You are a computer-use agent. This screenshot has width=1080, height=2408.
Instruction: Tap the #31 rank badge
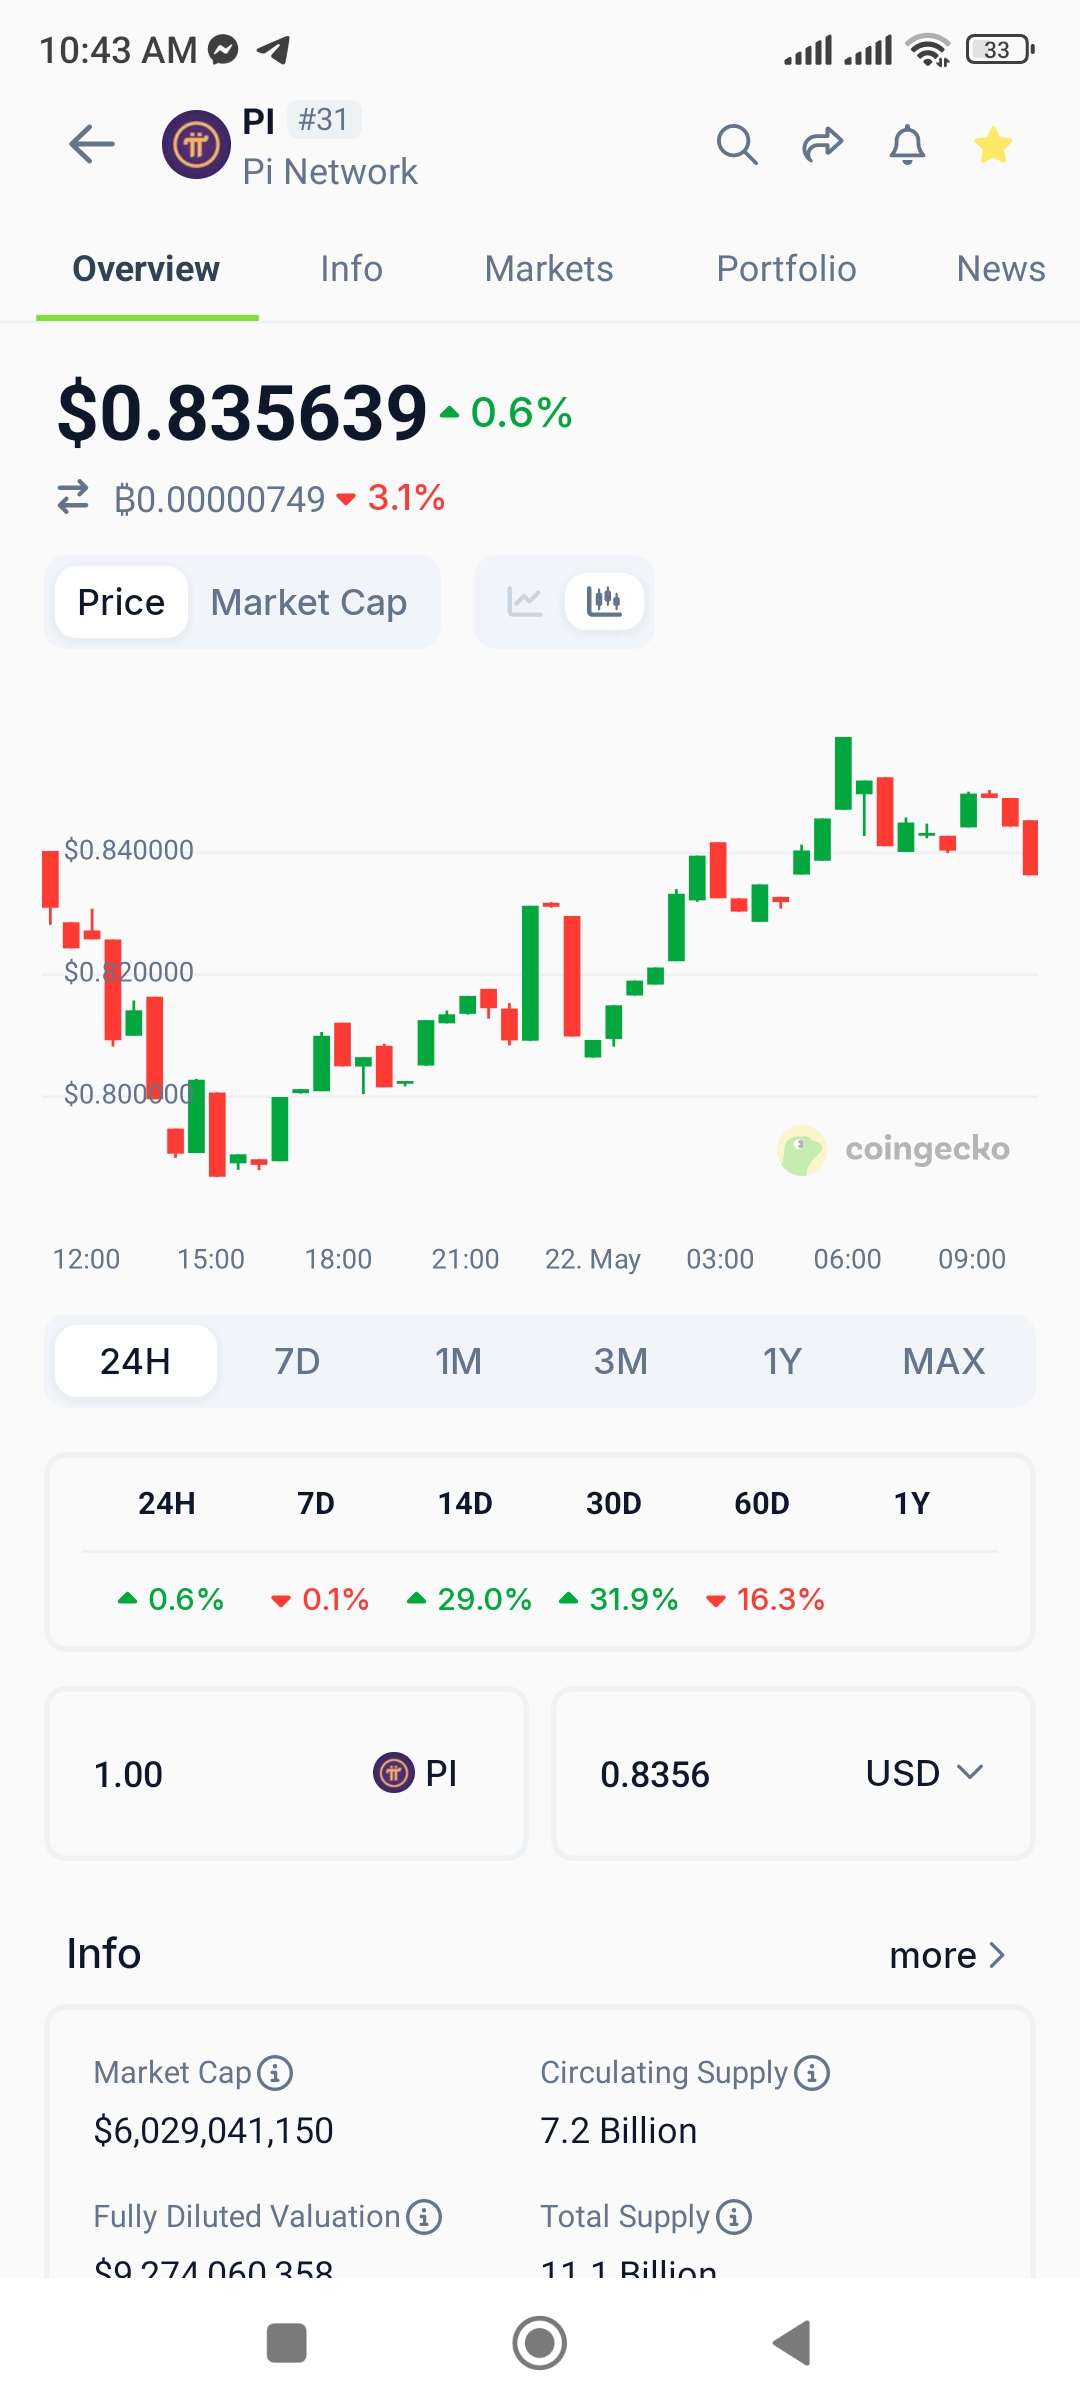tap(324, 120)
